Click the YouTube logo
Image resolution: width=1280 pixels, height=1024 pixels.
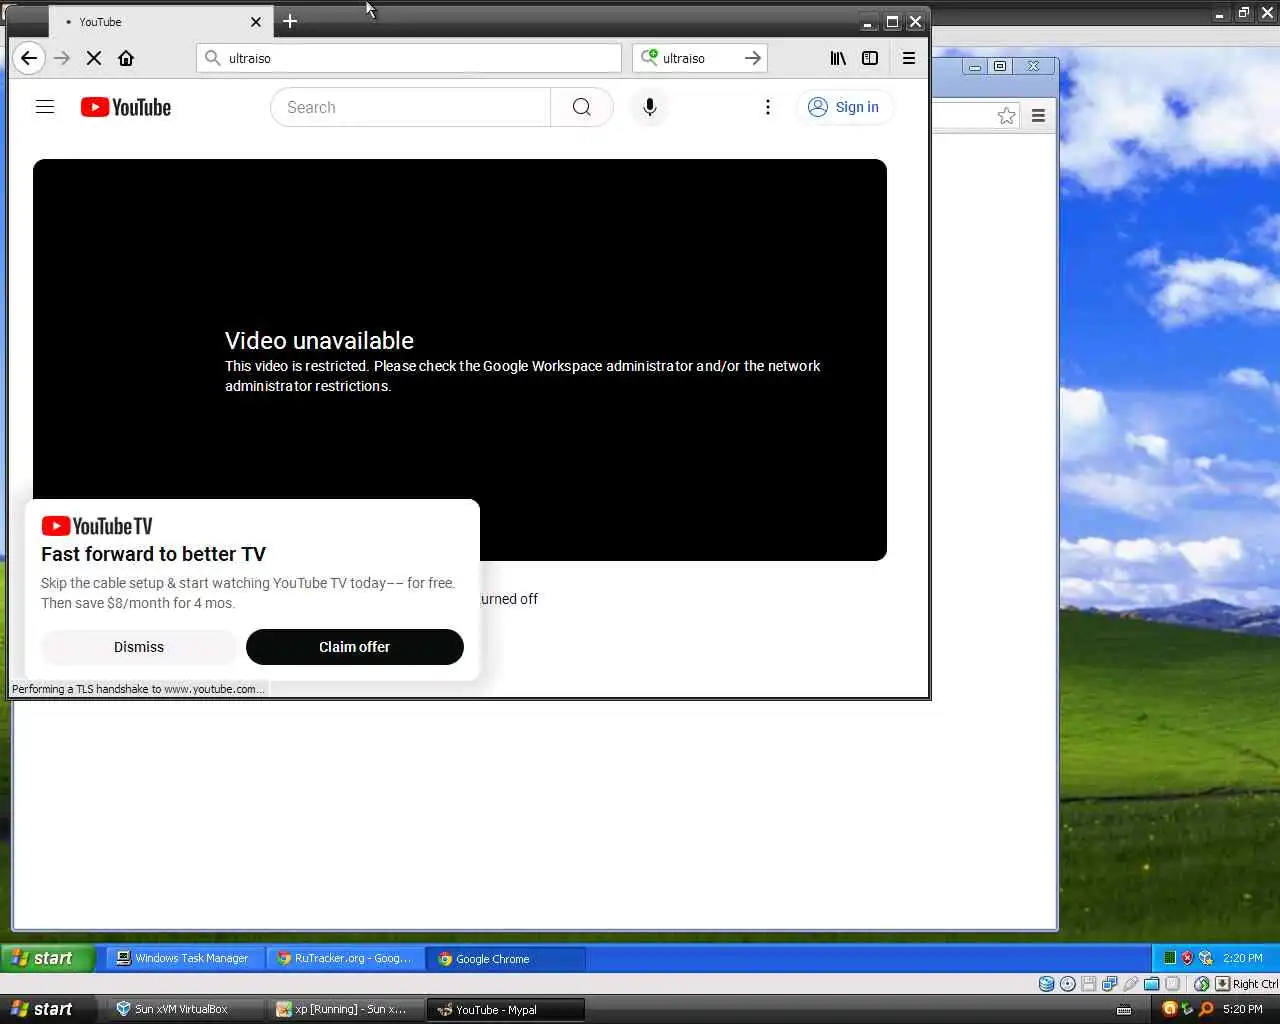(126, 107)
